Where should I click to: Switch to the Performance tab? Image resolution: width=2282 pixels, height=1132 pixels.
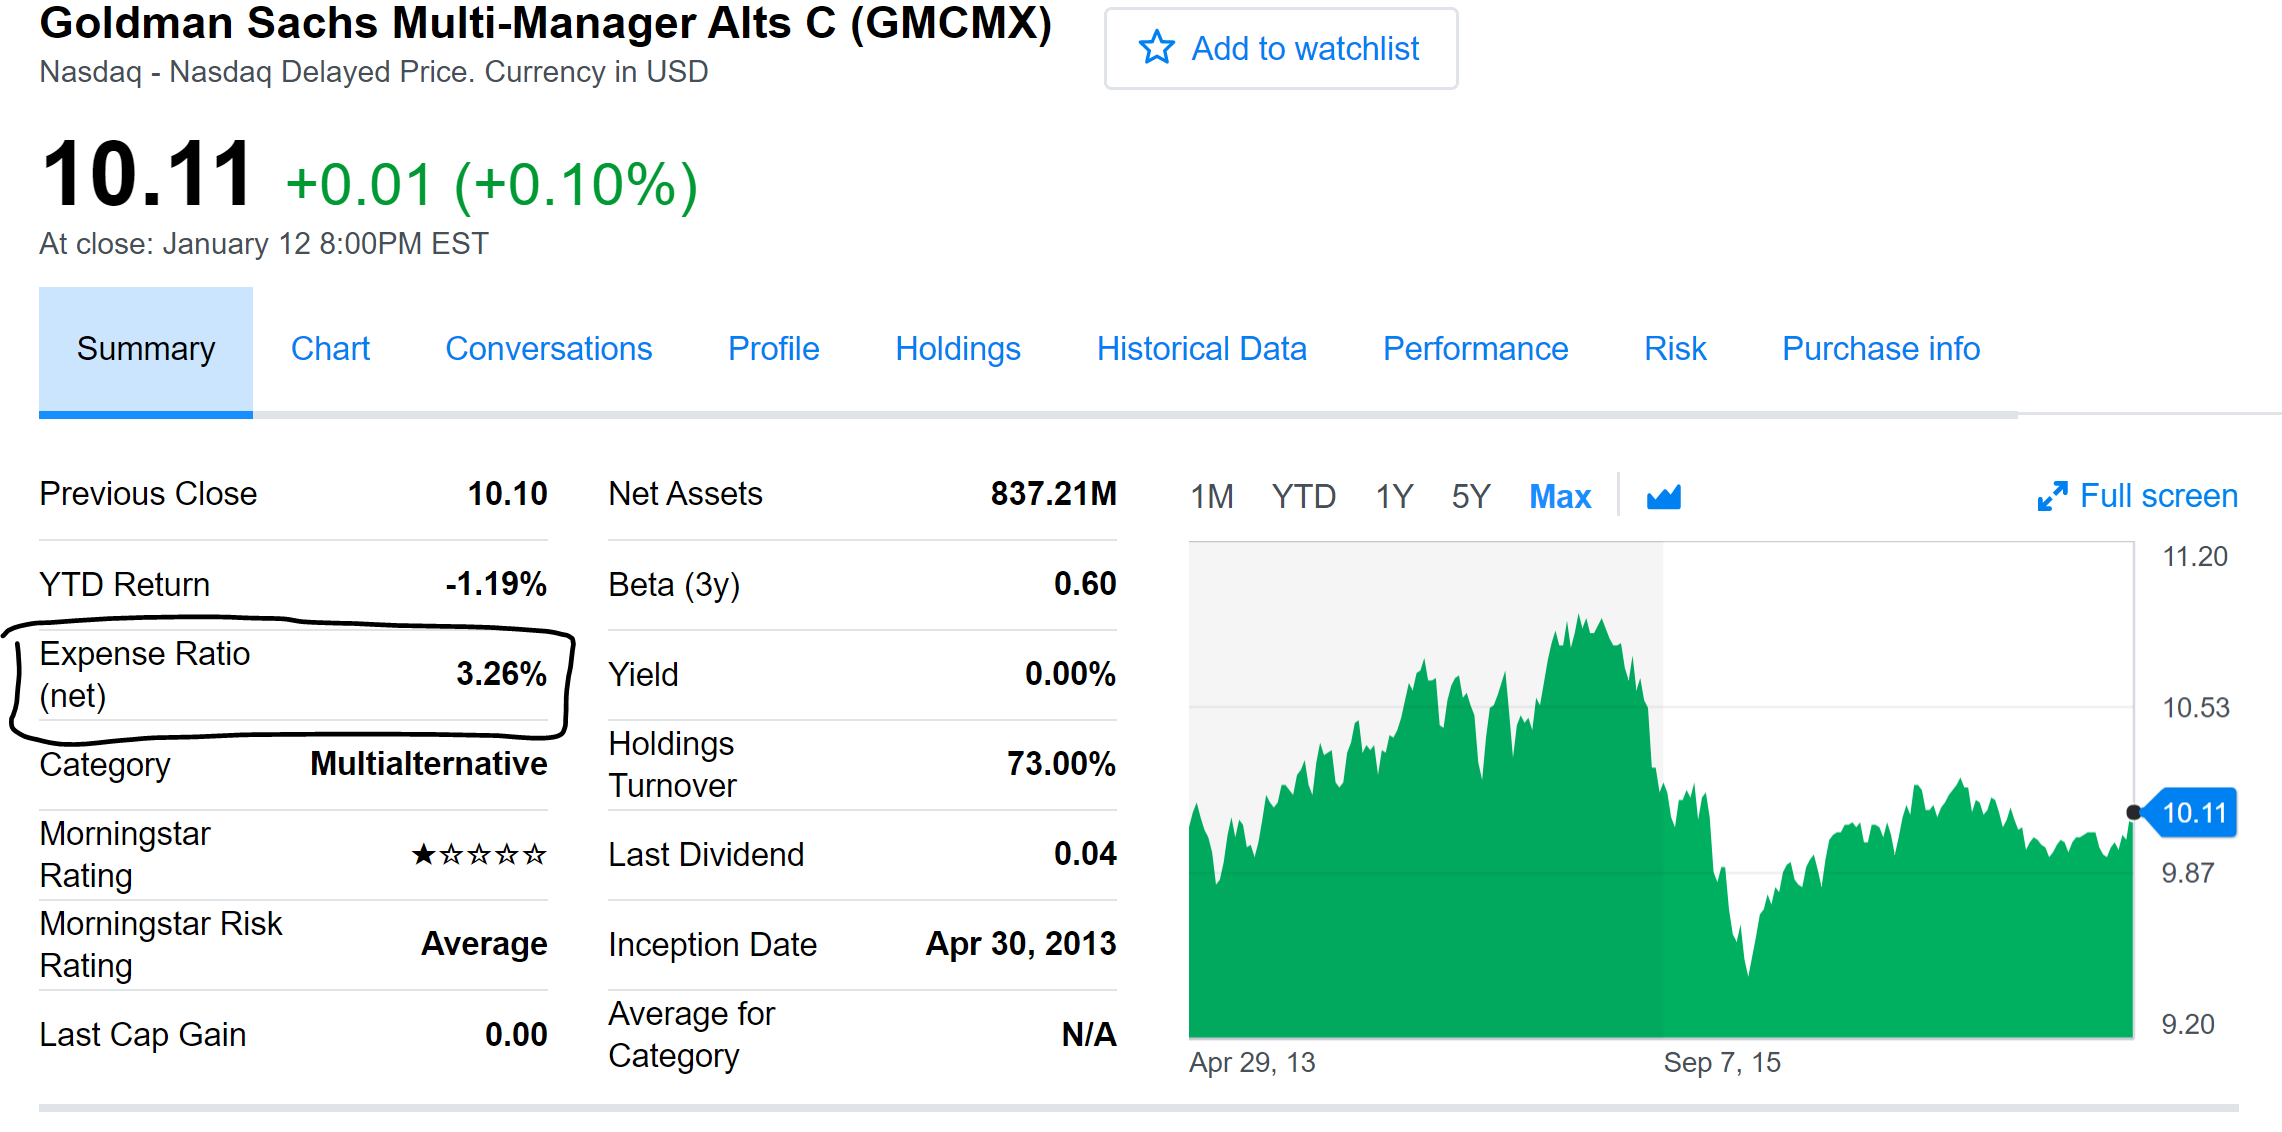coord(1475,349)
